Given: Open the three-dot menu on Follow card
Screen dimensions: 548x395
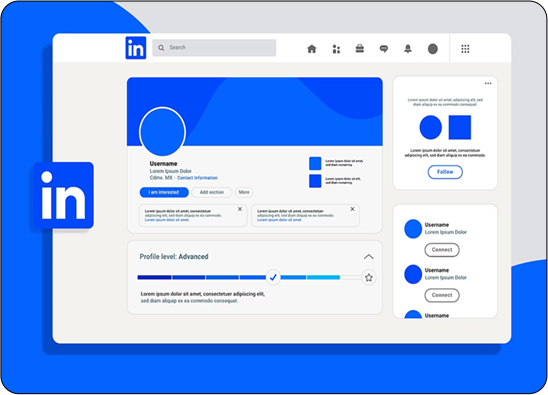Looking at the screenshot, I should pos(488,83).
